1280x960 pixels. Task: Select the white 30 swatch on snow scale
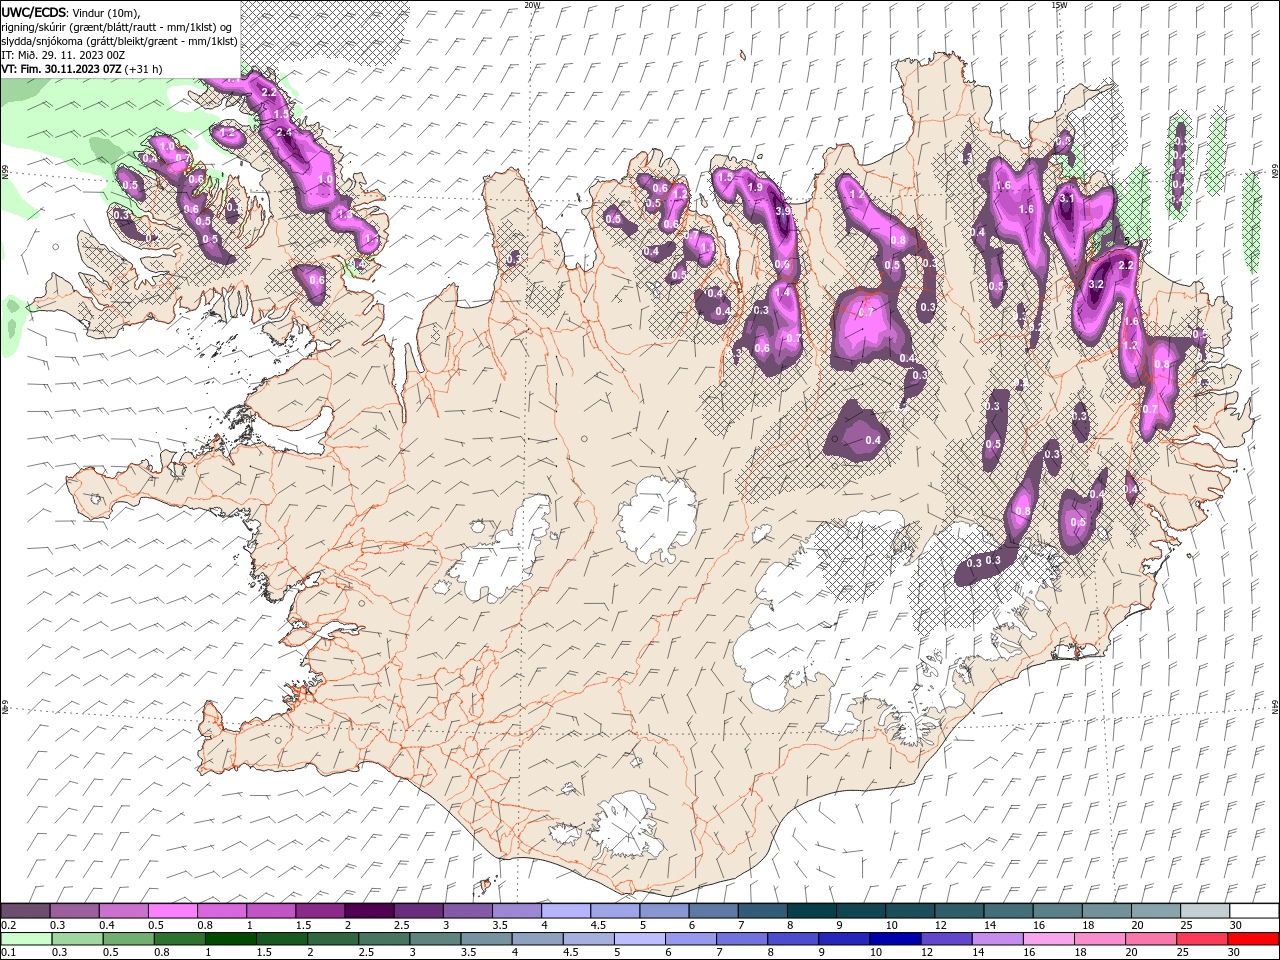1253,911
